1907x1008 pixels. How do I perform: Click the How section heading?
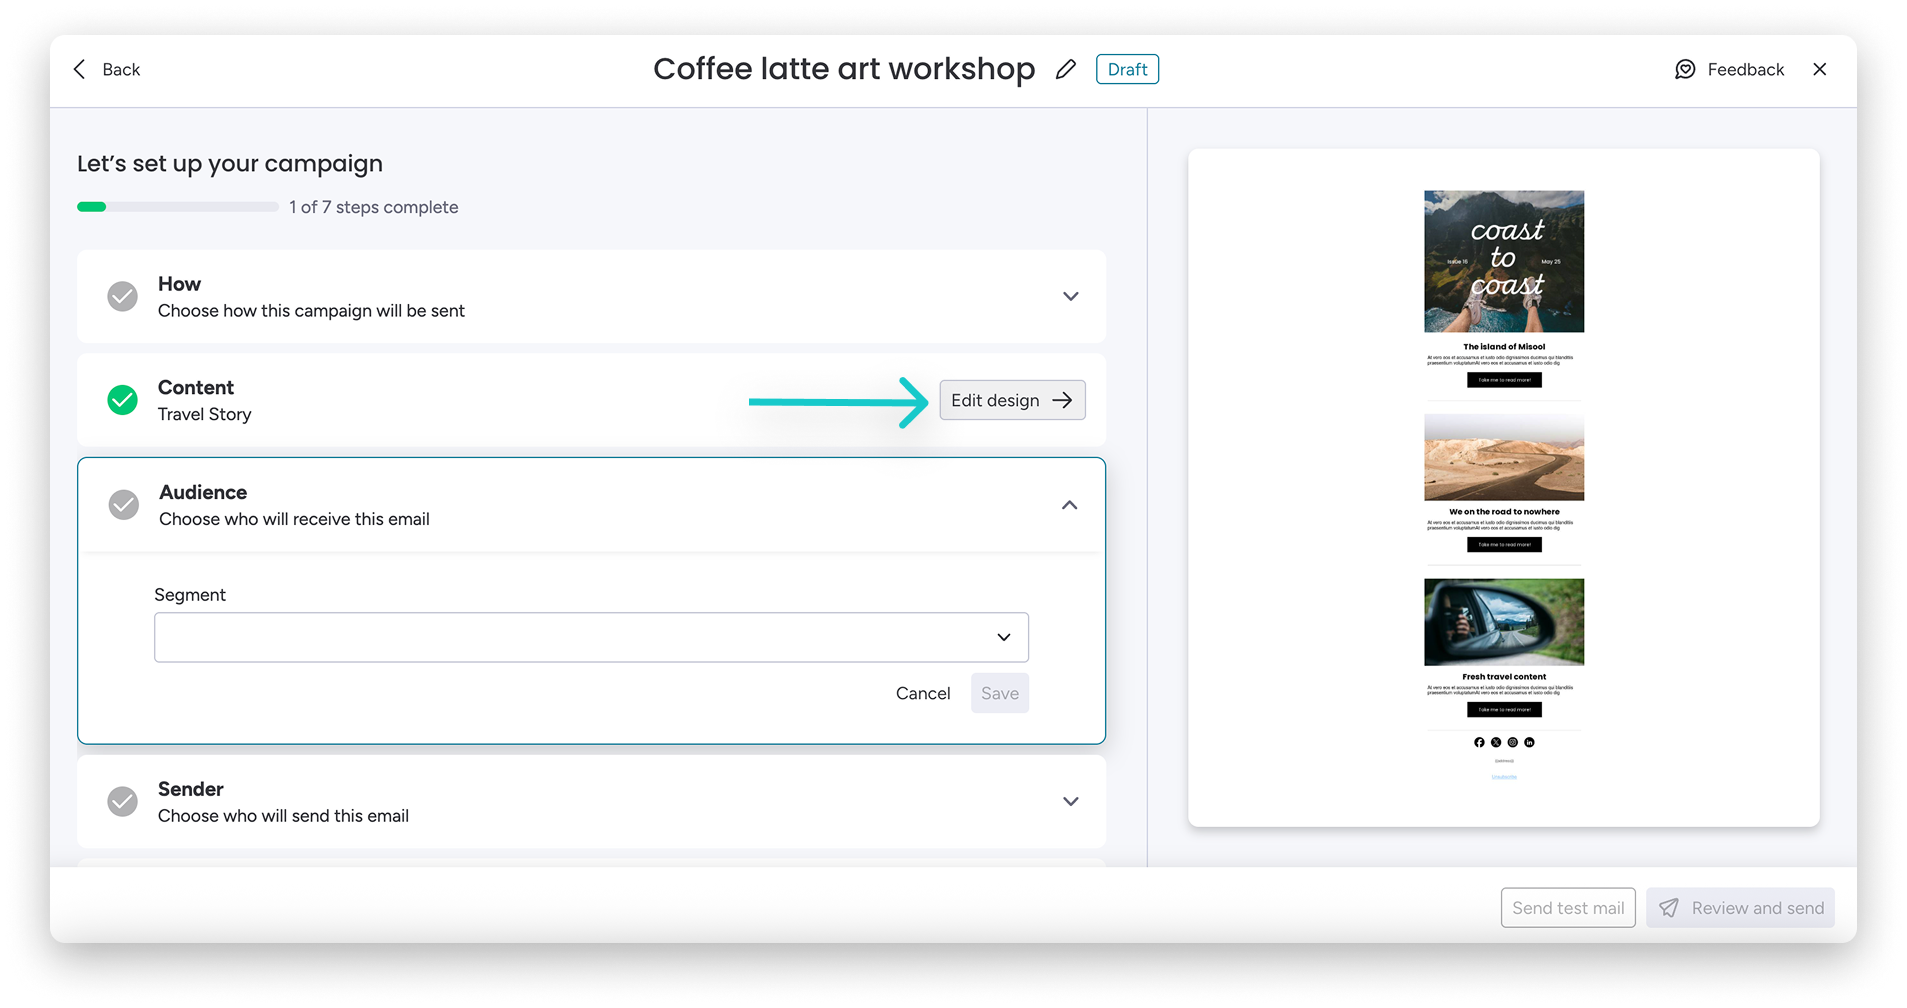click(179, 284)
